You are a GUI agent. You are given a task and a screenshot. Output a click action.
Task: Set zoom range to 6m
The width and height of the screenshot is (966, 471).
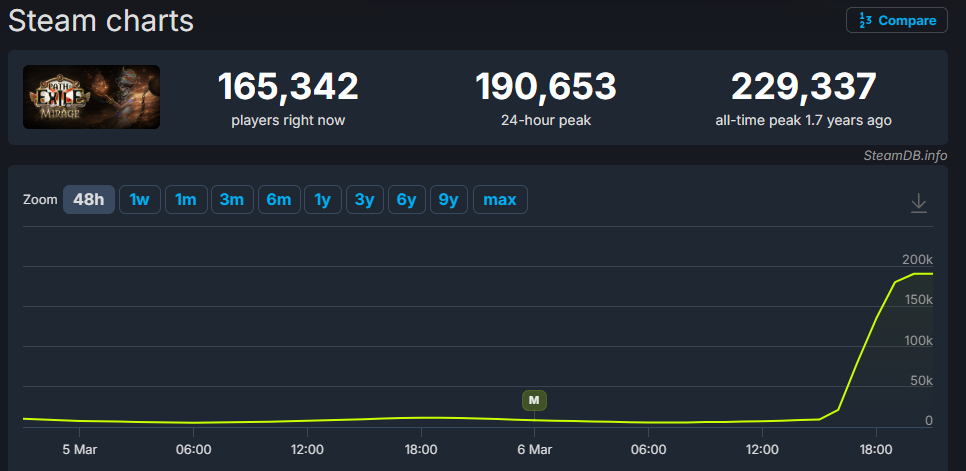tap(279, 199)
